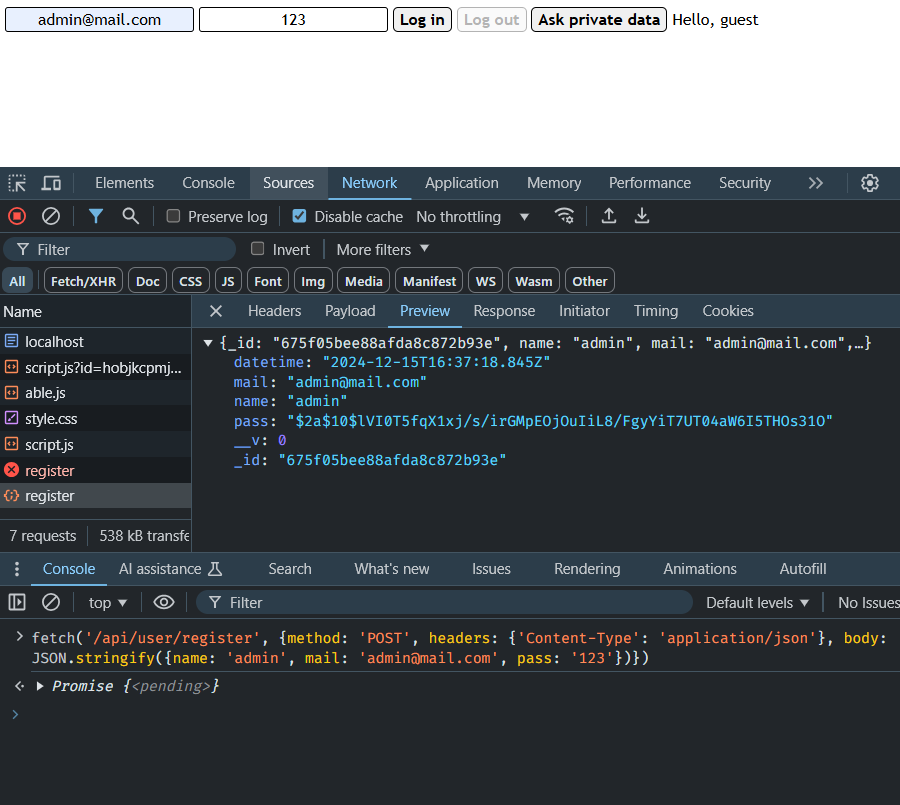Sort by Name column header
The image size is (900, 805).
[x=95, y=312]
